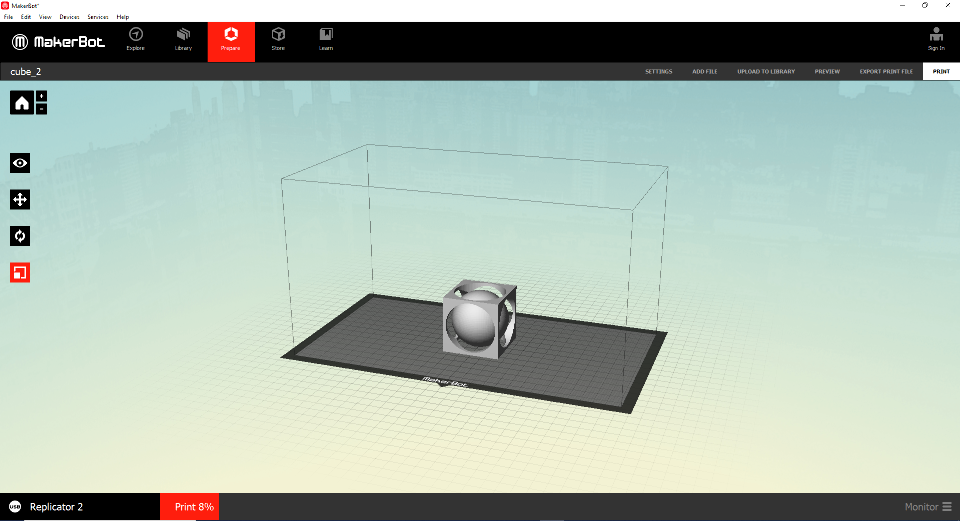
Task: Open the File menu
Action: [x=9, y=17]
